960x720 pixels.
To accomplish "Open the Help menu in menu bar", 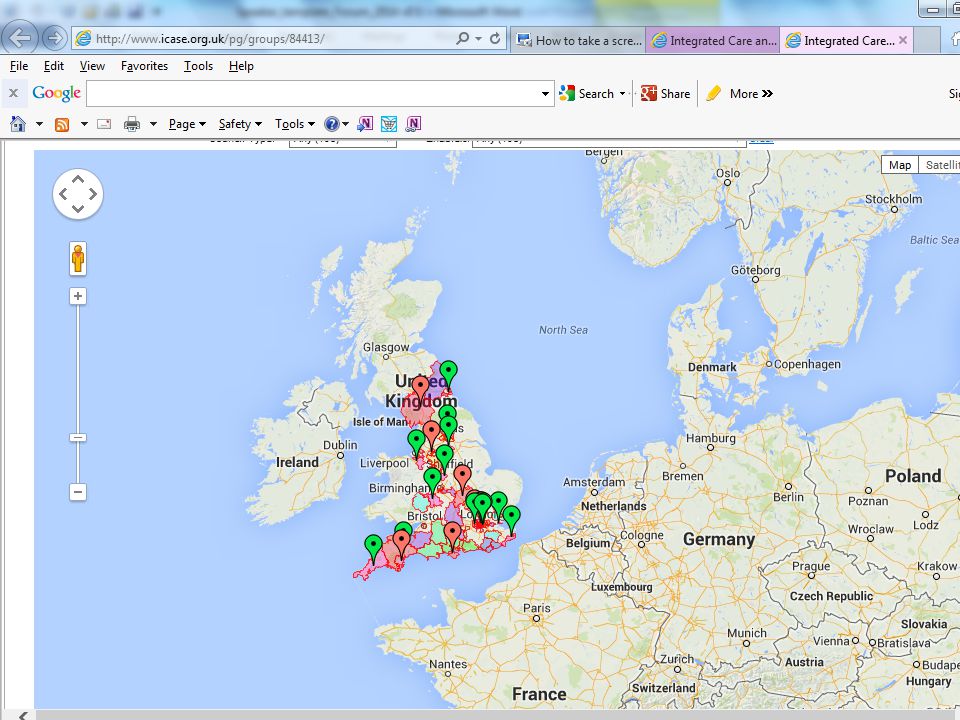I will coord(241,66).
